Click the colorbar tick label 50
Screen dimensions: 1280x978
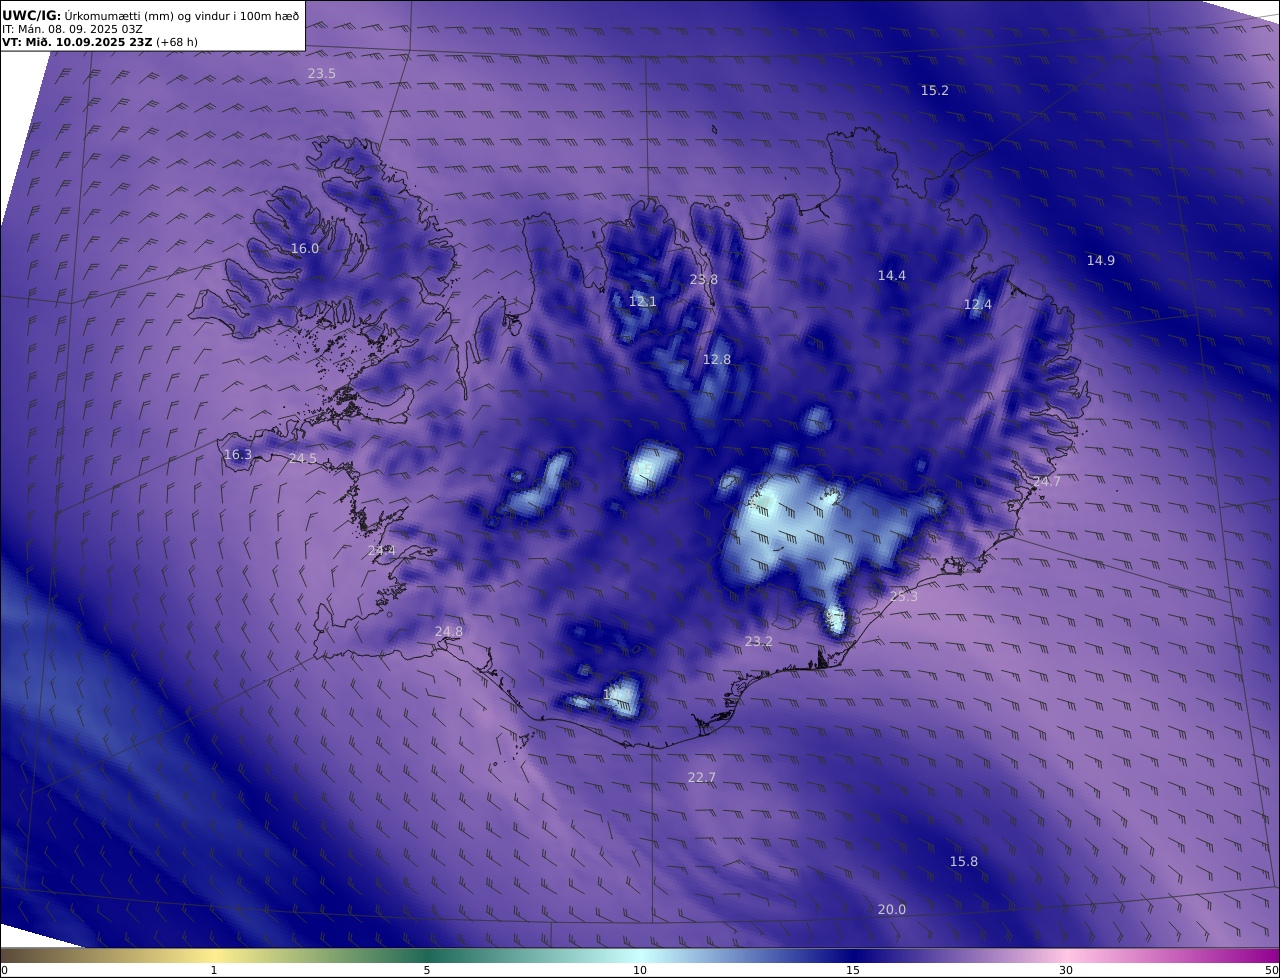(x=1271, y=970)
